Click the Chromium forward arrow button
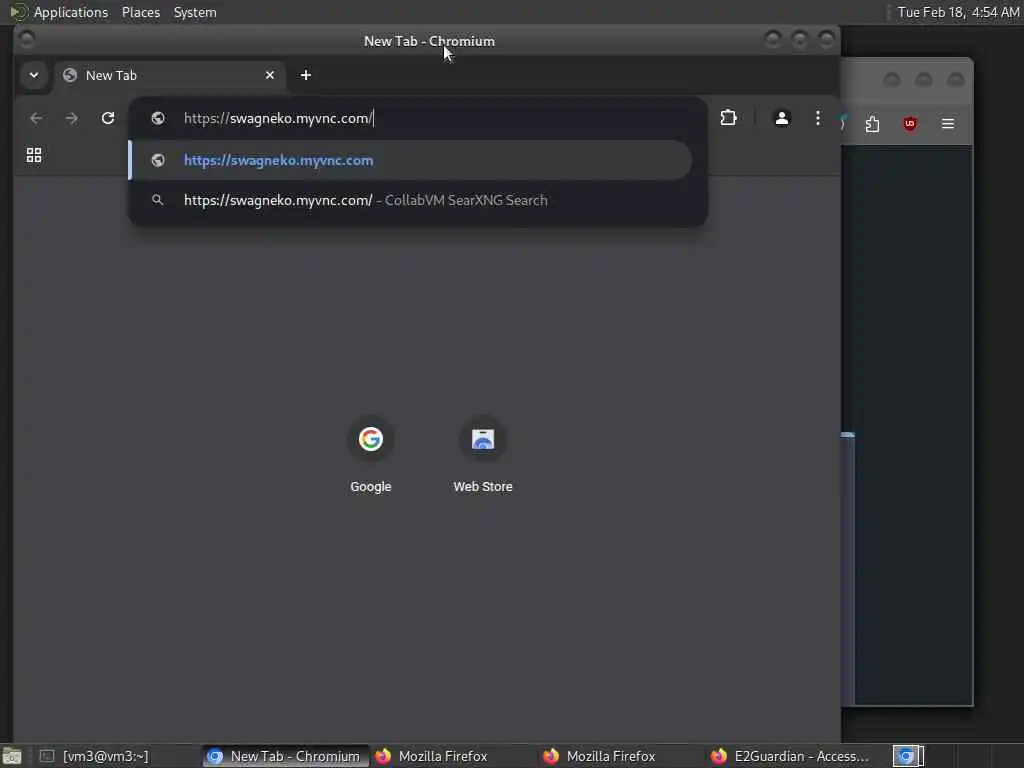 pos(72,118)
